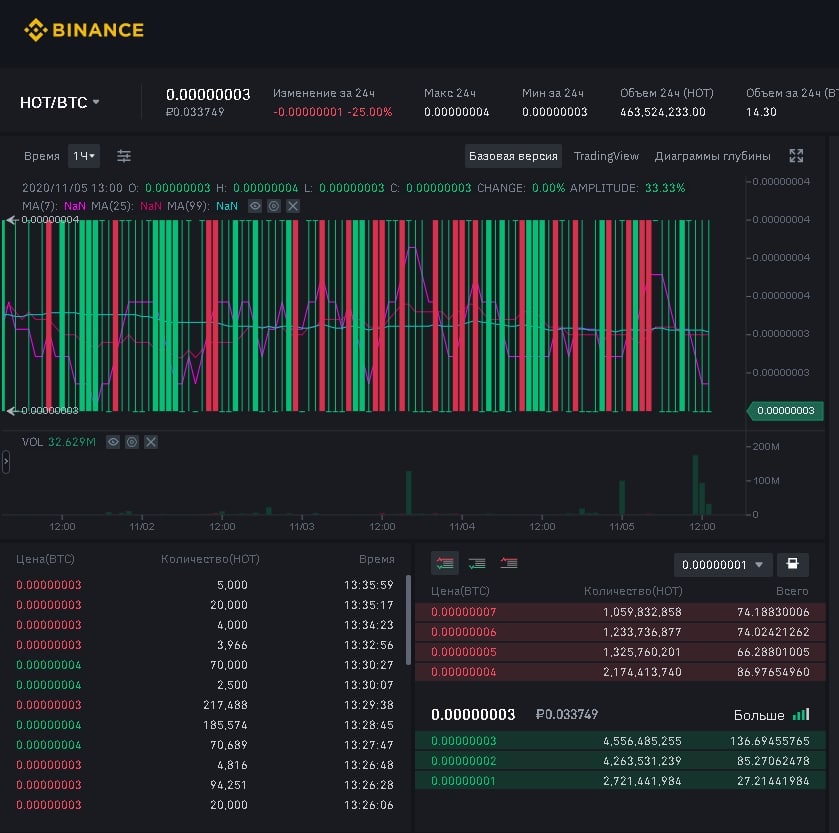
Task: Click the current price tag 0.00000003 on axis
Action: [785, 410]
